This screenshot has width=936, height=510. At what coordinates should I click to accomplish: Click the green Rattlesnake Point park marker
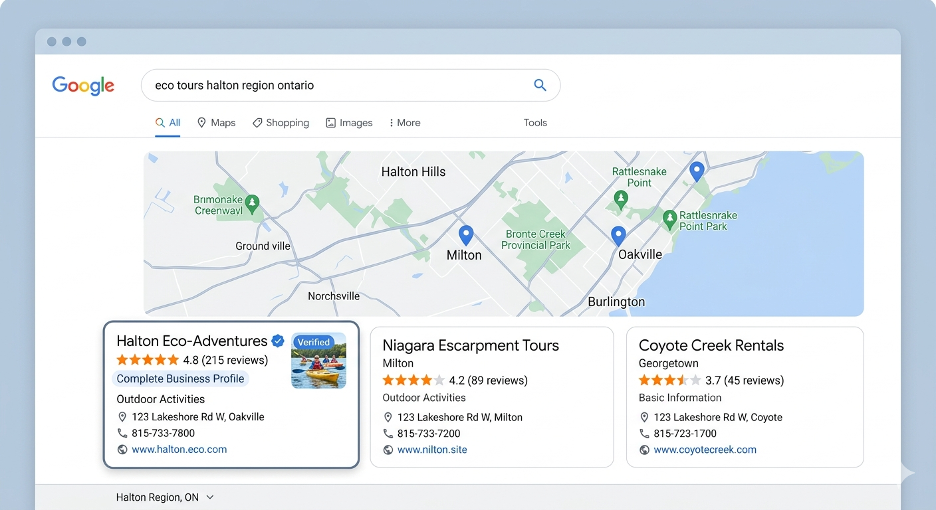pos(621,199)
